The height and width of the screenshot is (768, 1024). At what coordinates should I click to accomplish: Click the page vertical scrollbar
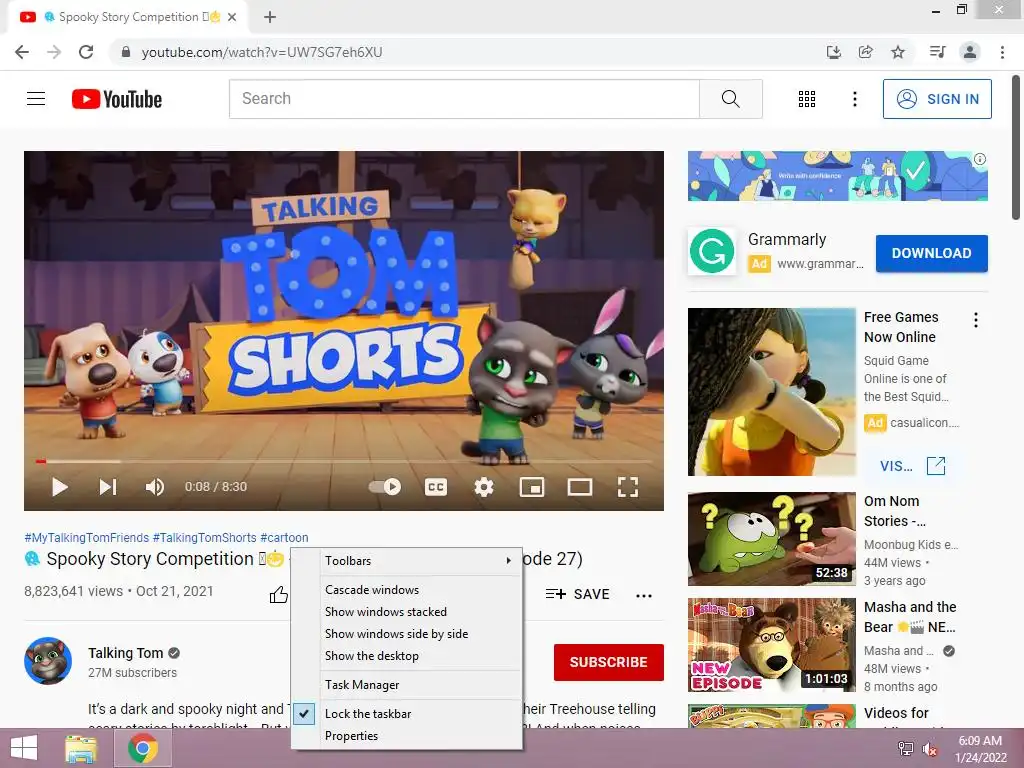point(1016,148)
